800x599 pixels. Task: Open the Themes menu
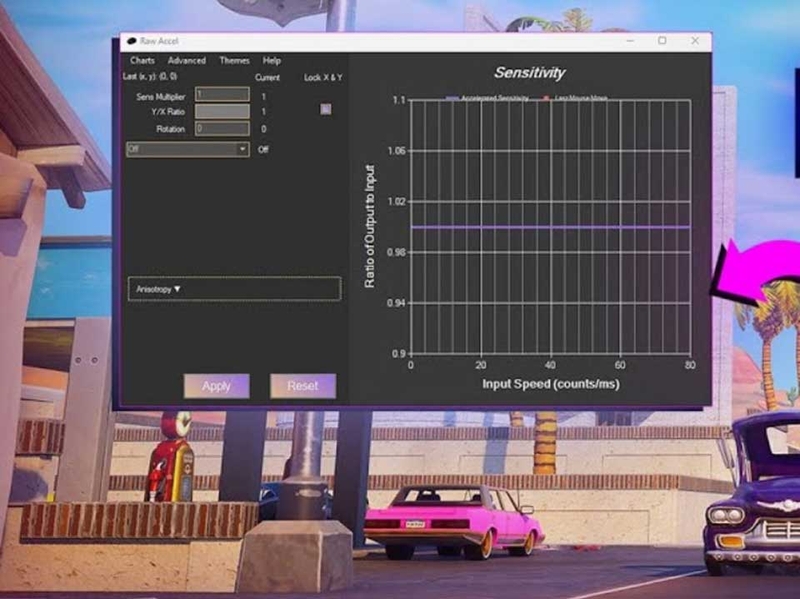pos(234,61)
